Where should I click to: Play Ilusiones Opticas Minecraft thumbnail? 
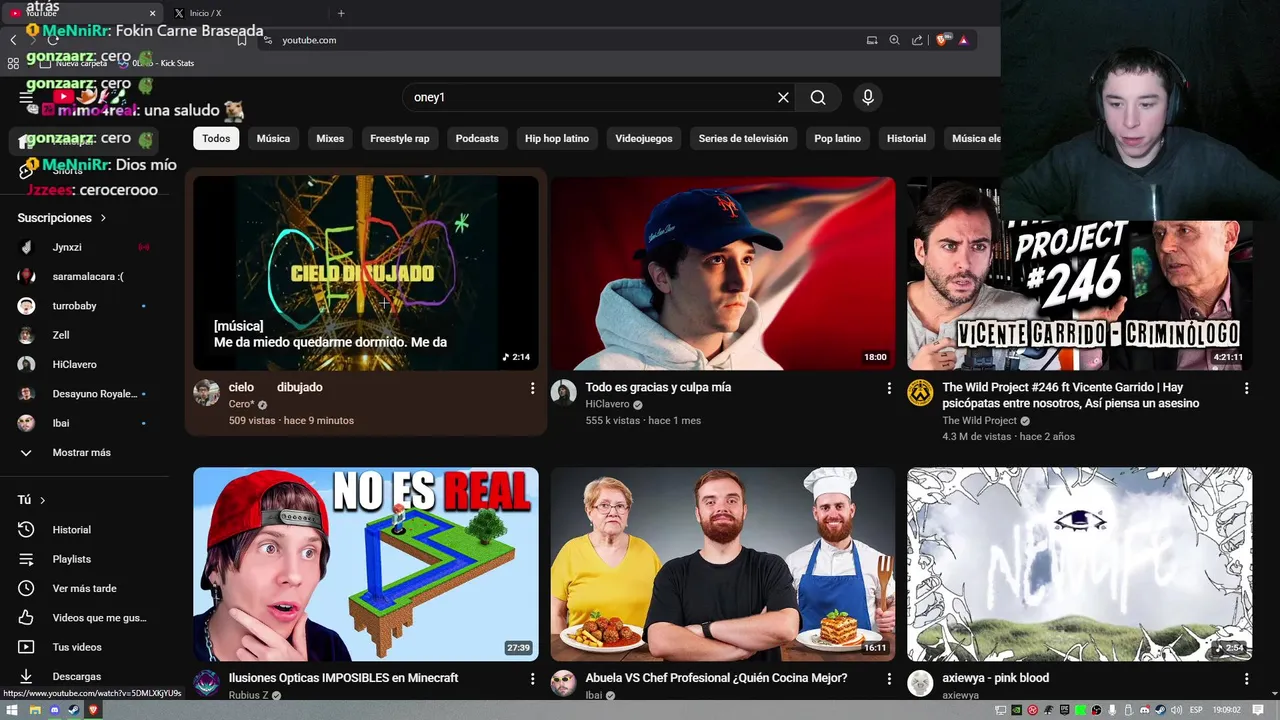(366, 564)
